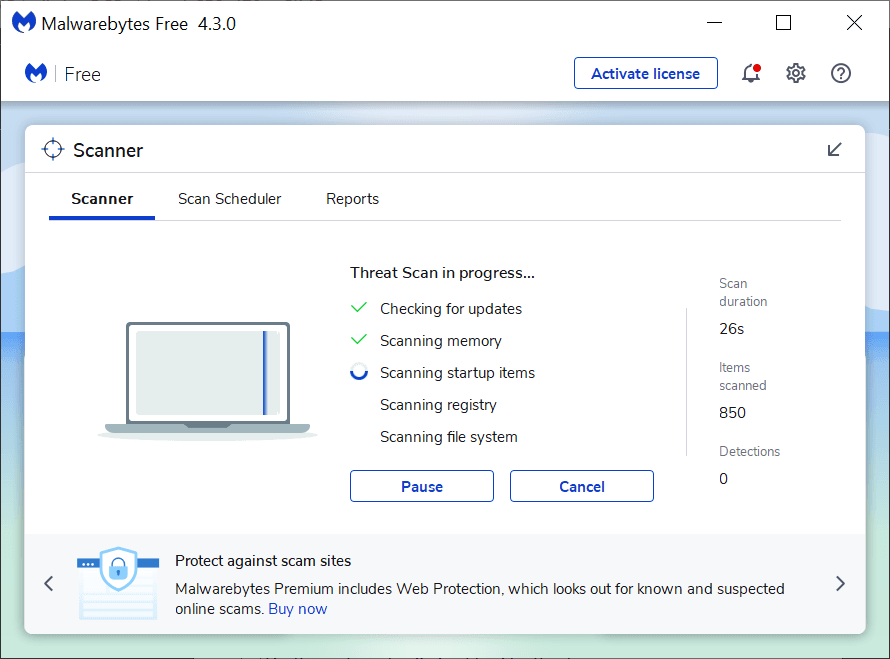
Task: Select the Scanner tab
Action: (102, 199)
